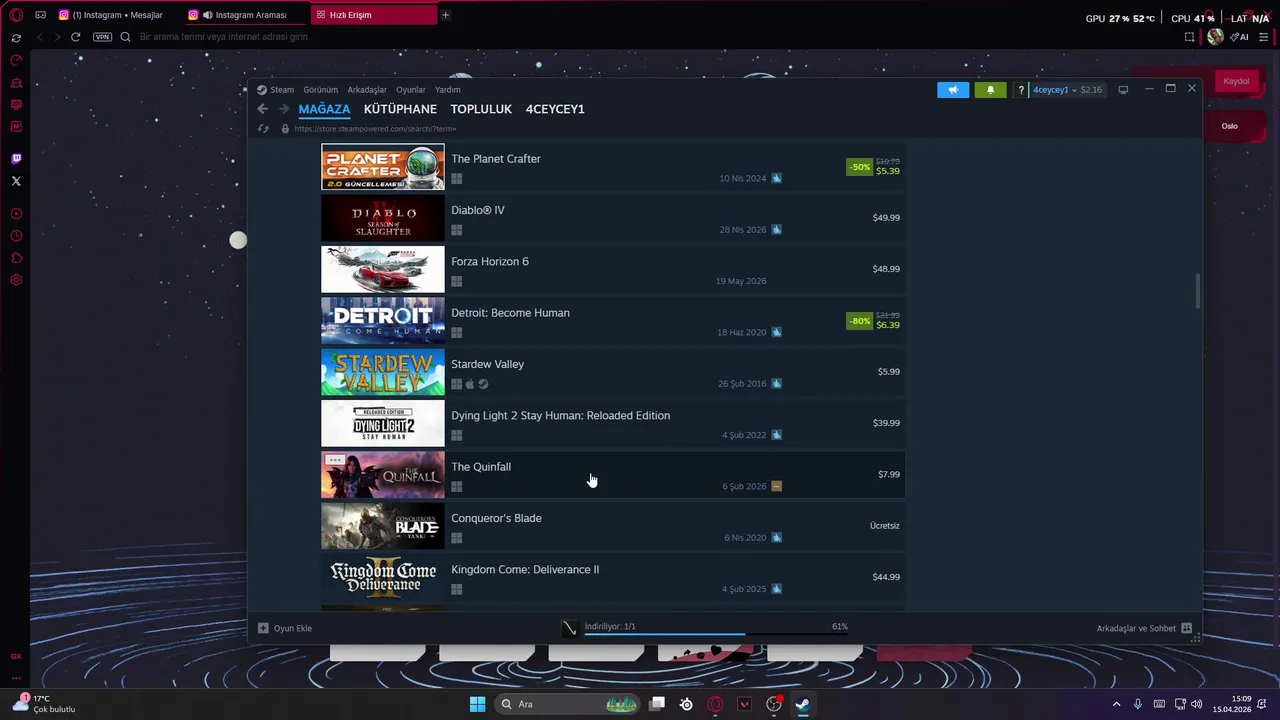
Task: Open Friends and Chat icon in Steam
Action: [1186, 628]
